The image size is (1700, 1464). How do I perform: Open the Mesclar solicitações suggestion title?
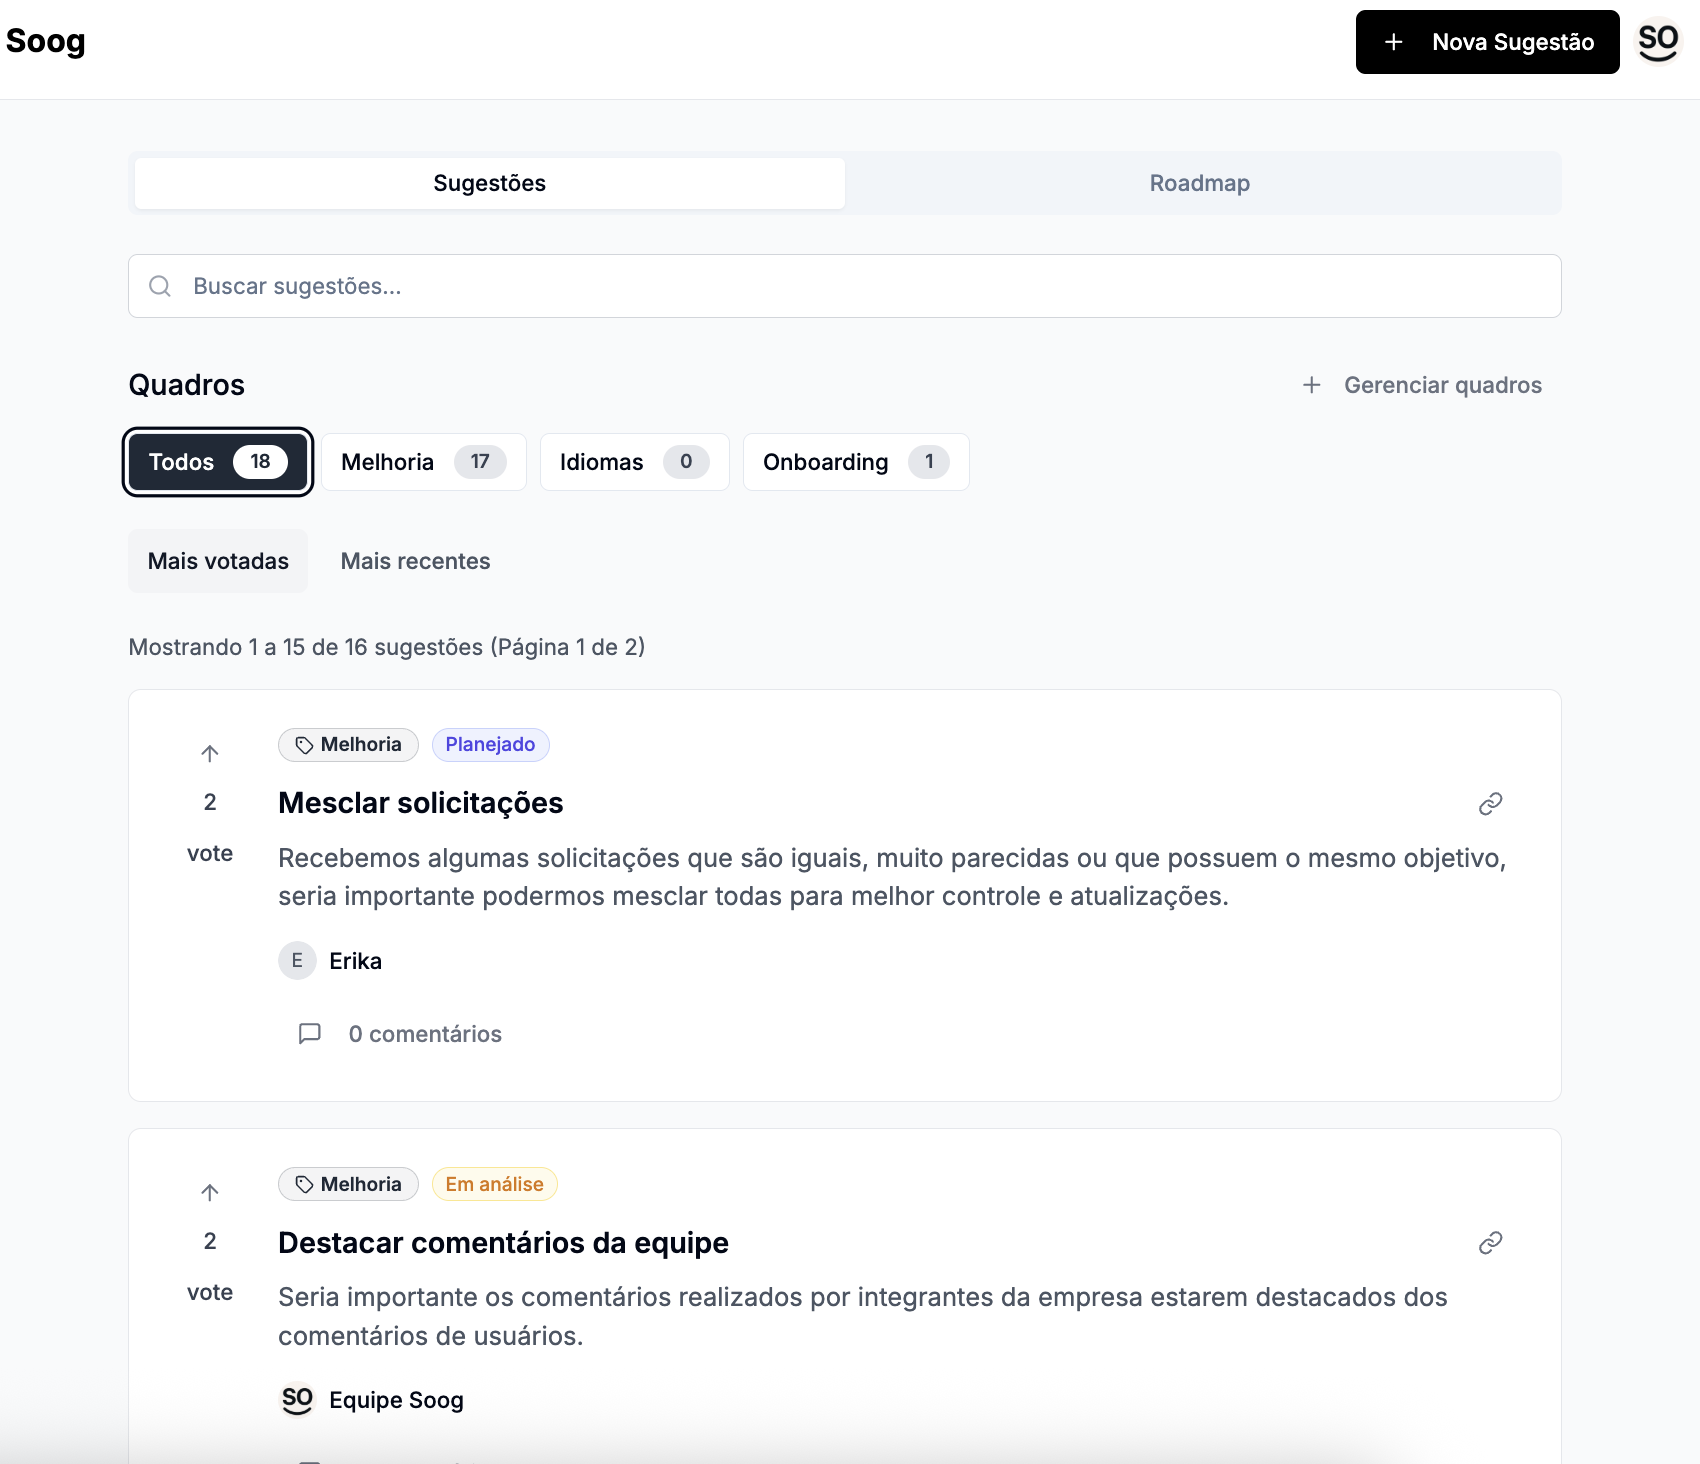pos(421,803)
